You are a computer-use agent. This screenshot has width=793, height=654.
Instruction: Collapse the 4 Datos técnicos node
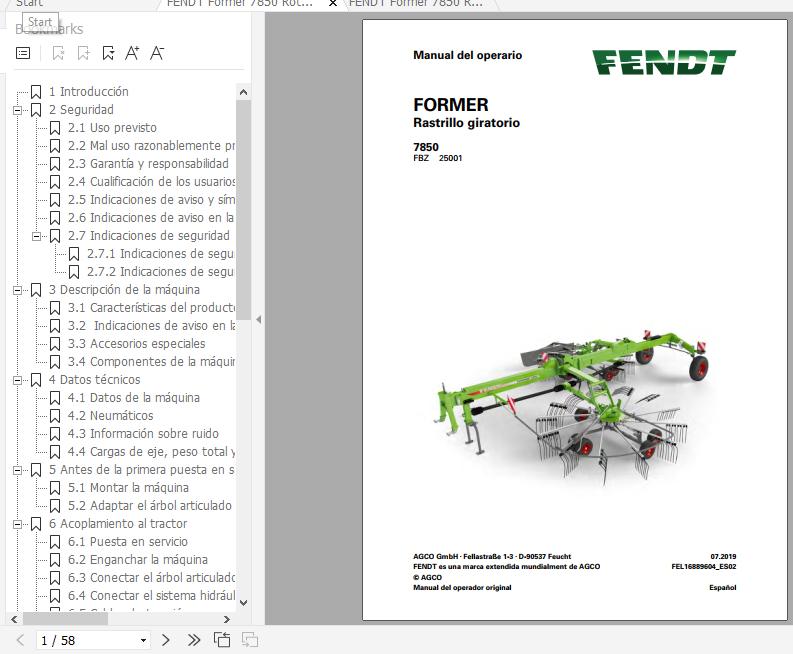click(x=17, y=380)
